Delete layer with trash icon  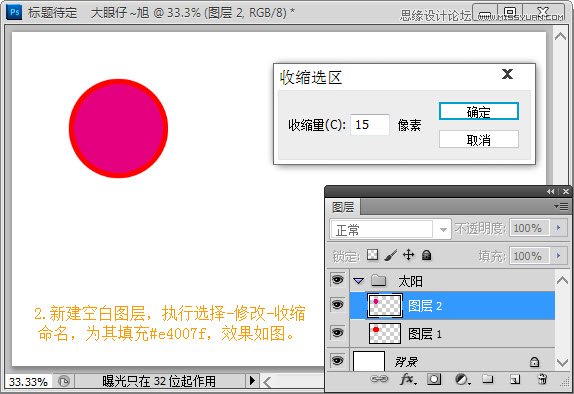542,379
